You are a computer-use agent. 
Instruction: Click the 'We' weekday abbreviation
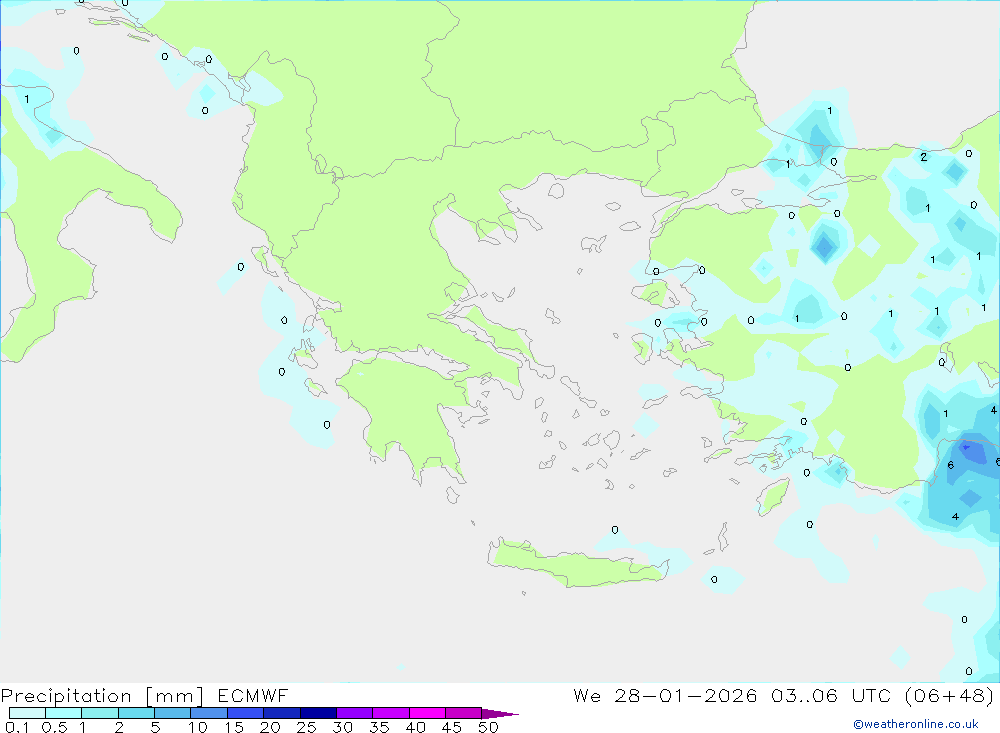(587, 695)
